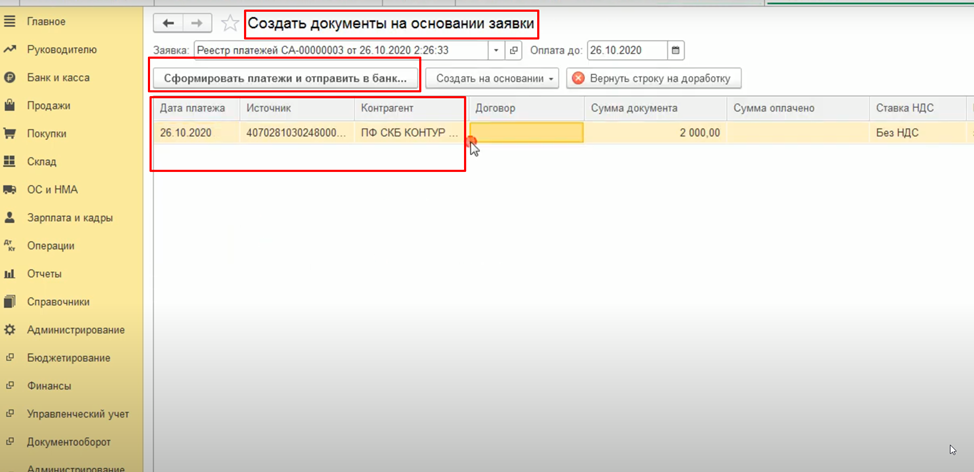974x472 pixels.
Task: Click the Операции Дт/Кт icon
Action: pos(9,246)
